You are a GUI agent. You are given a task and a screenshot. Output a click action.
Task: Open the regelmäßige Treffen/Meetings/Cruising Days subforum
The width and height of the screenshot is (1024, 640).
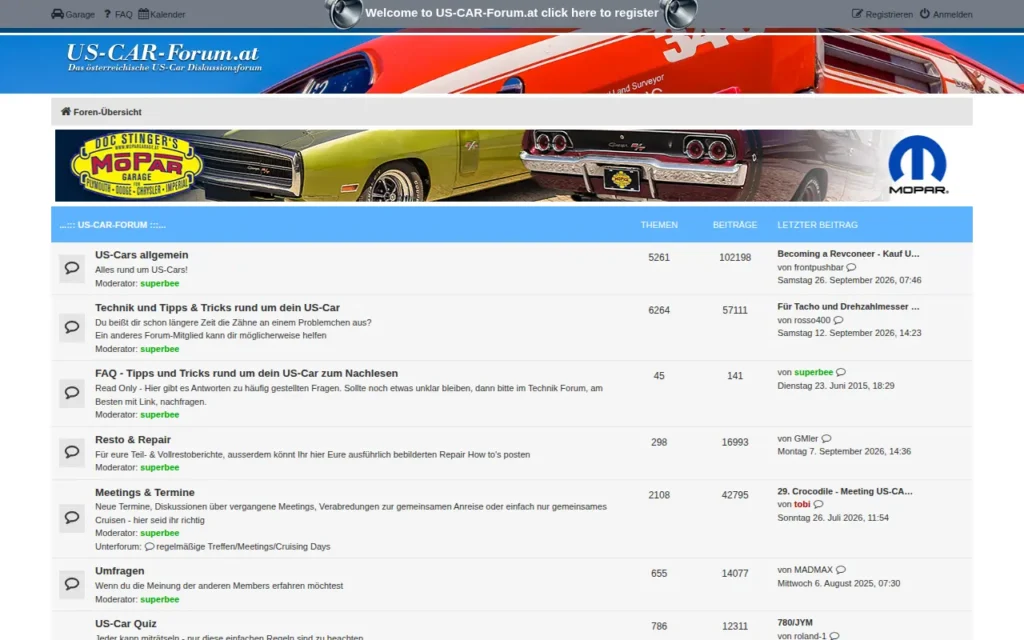click(243, 547)
